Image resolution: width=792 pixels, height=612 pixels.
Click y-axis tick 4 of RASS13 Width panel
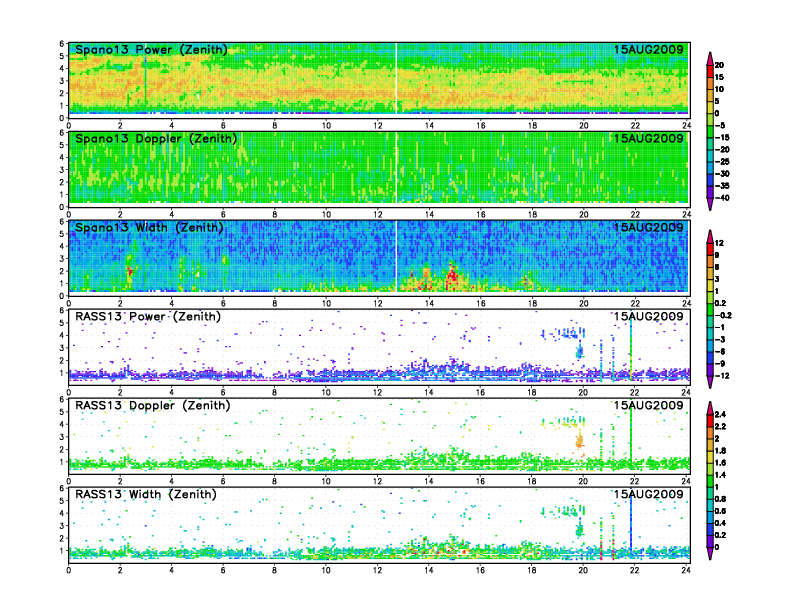tap(62, 513)
